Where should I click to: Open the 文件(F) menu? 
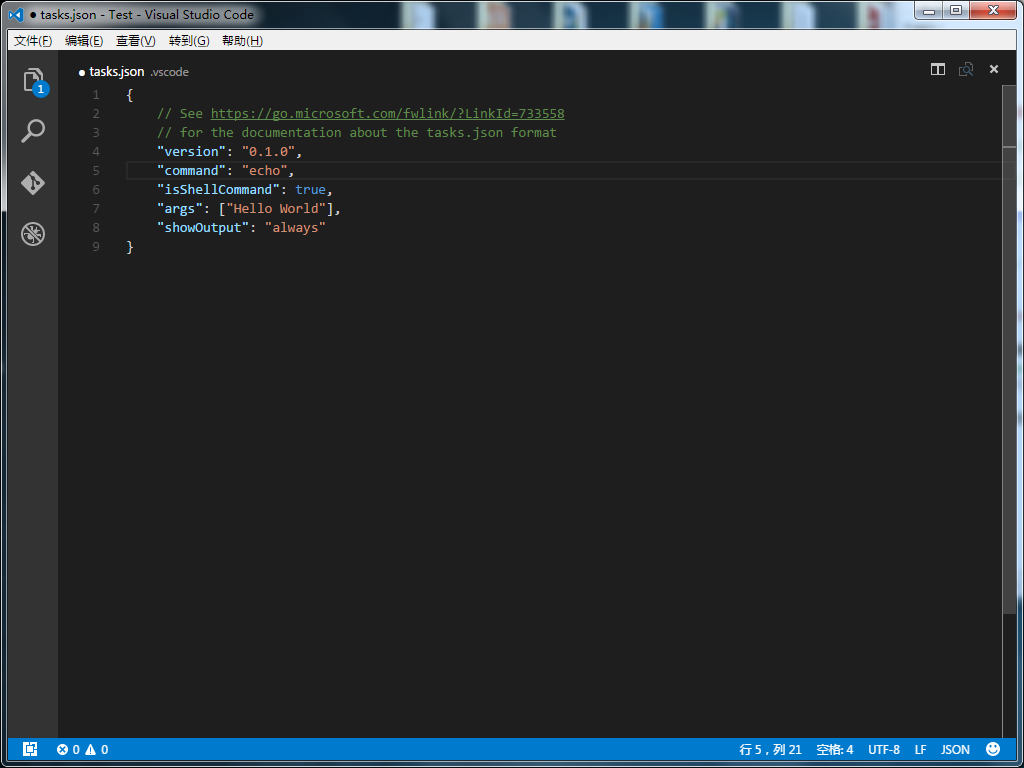point(33,41)
